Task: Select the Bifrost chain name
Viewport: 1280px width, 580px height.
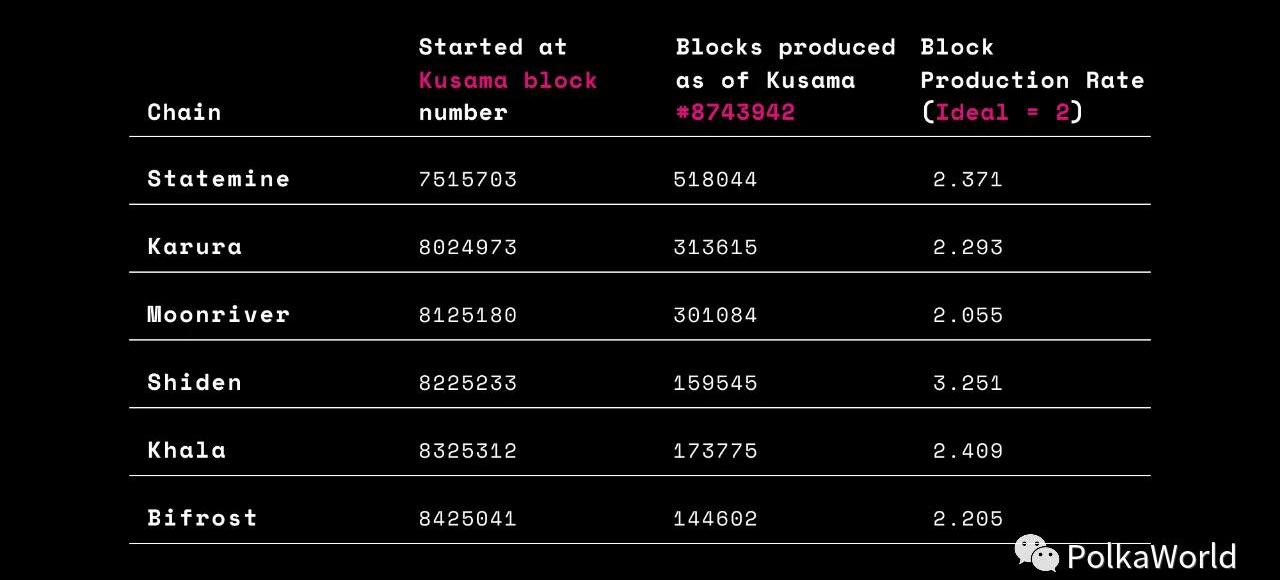Action: [202, 518]
